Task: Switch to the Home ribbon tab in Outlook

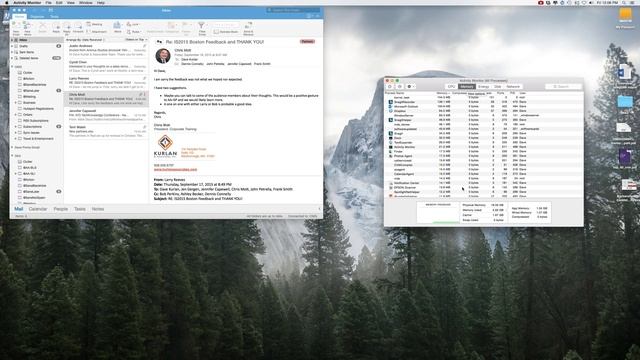Action: point(19,17)
